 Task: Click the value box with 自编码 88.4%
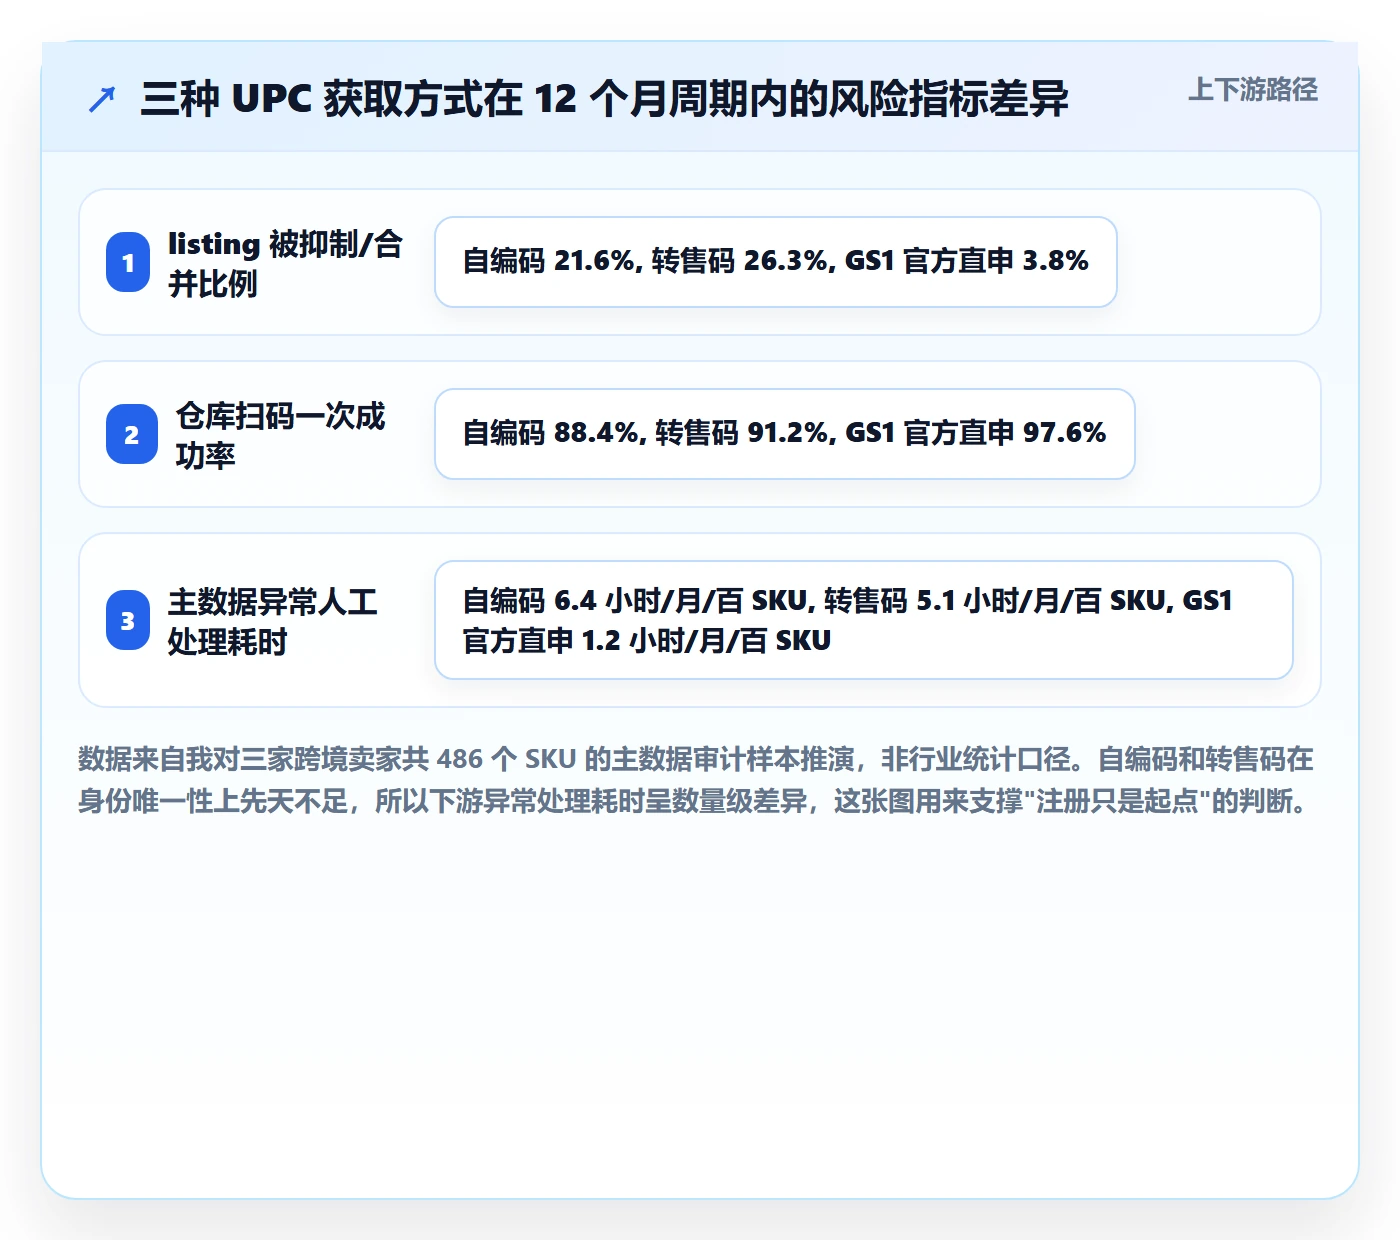785,434
